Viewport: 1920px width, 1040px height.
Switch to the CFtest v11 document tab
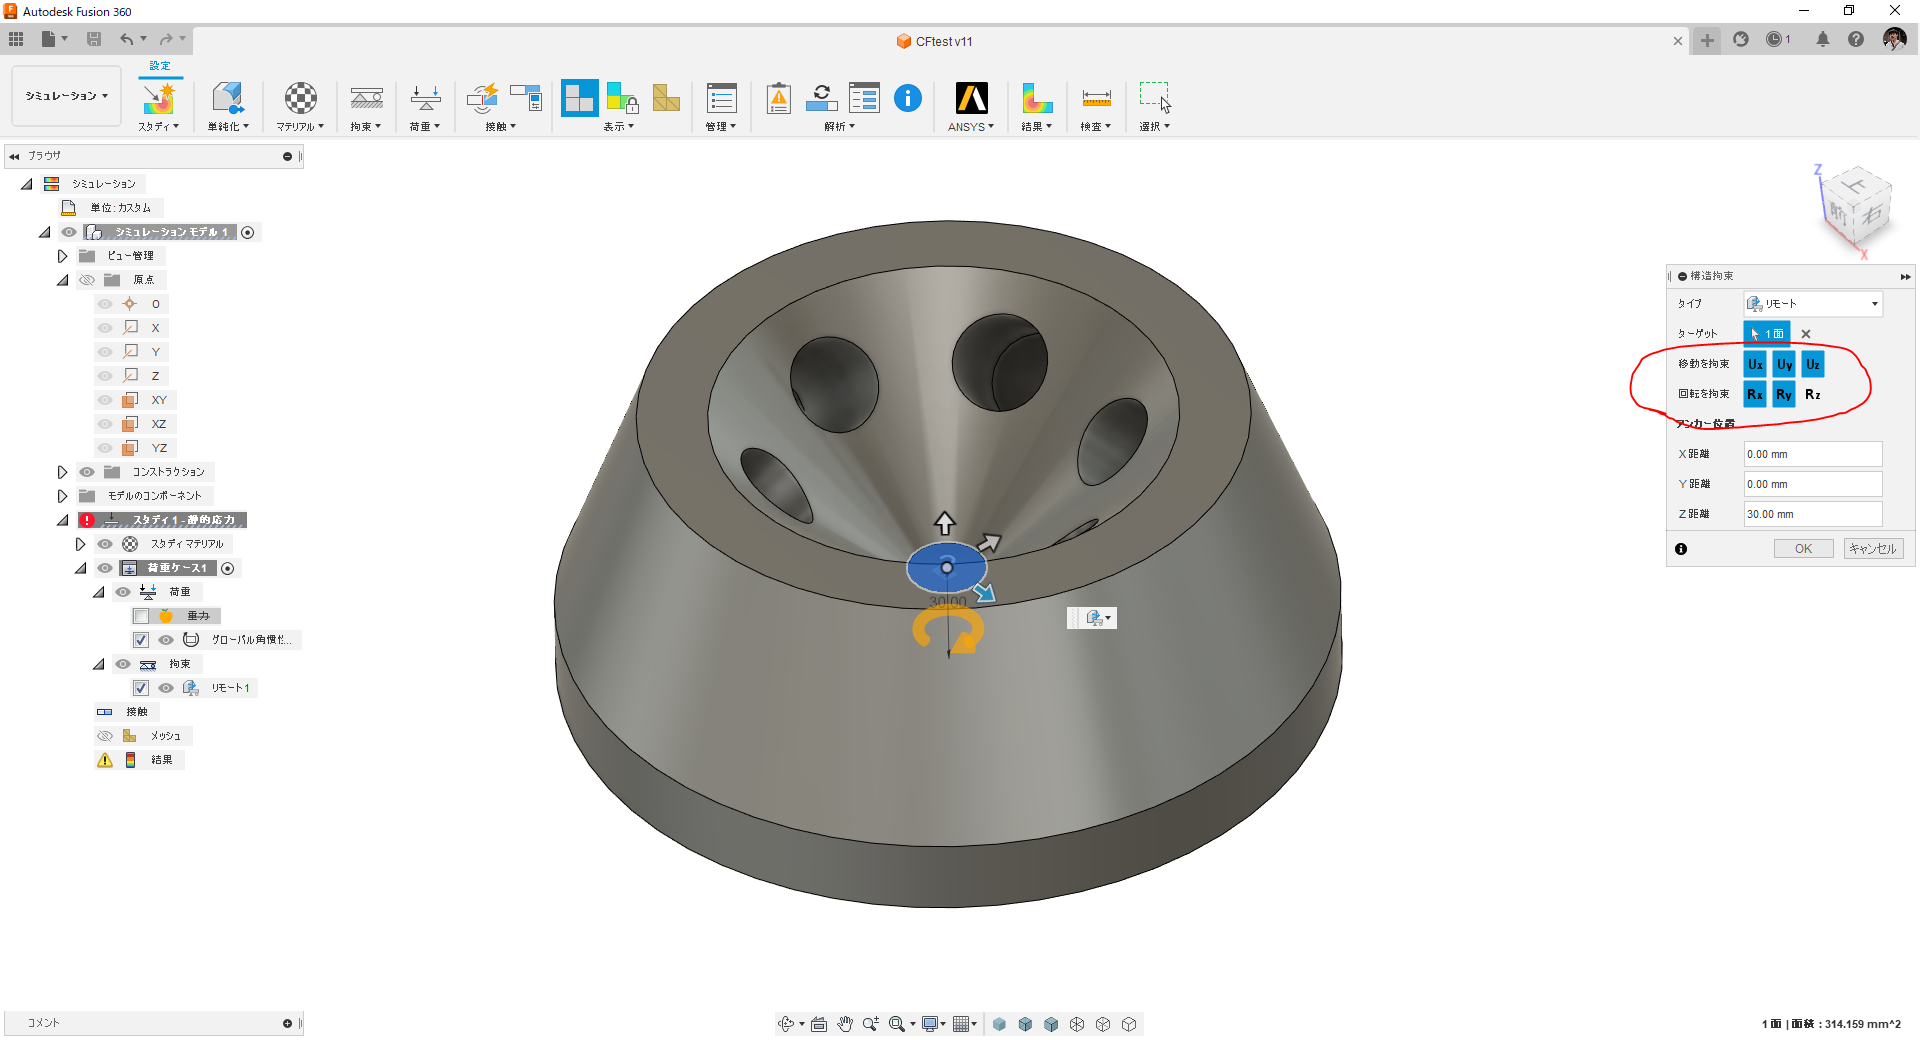[x=935, y=41]
